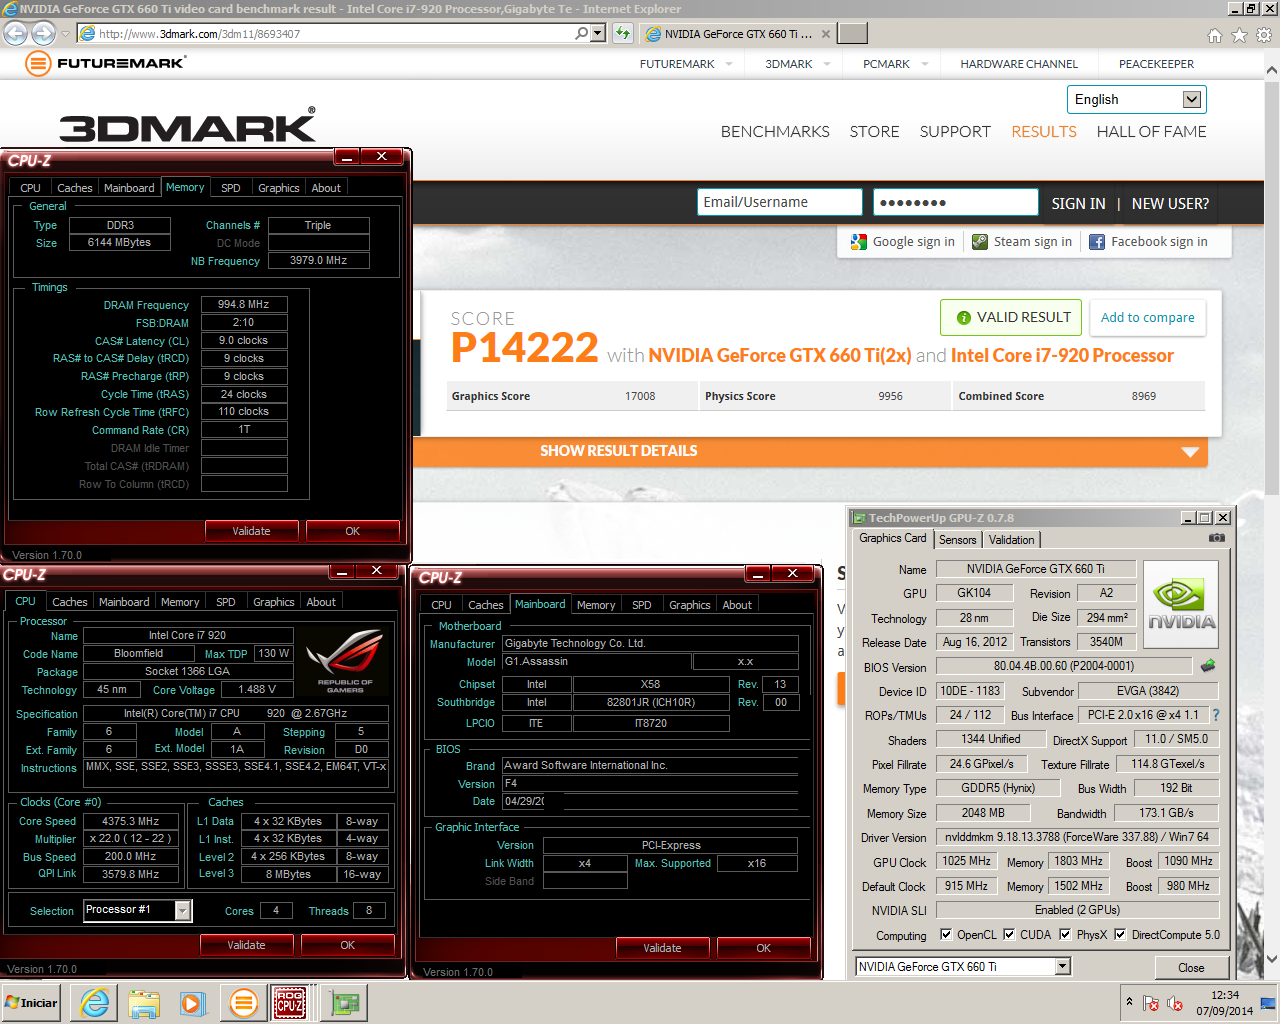1280x1024 pixels.
Task: Open the address bar history dropdown arrow
Action: pyautogui.click(x=598, y=33)
